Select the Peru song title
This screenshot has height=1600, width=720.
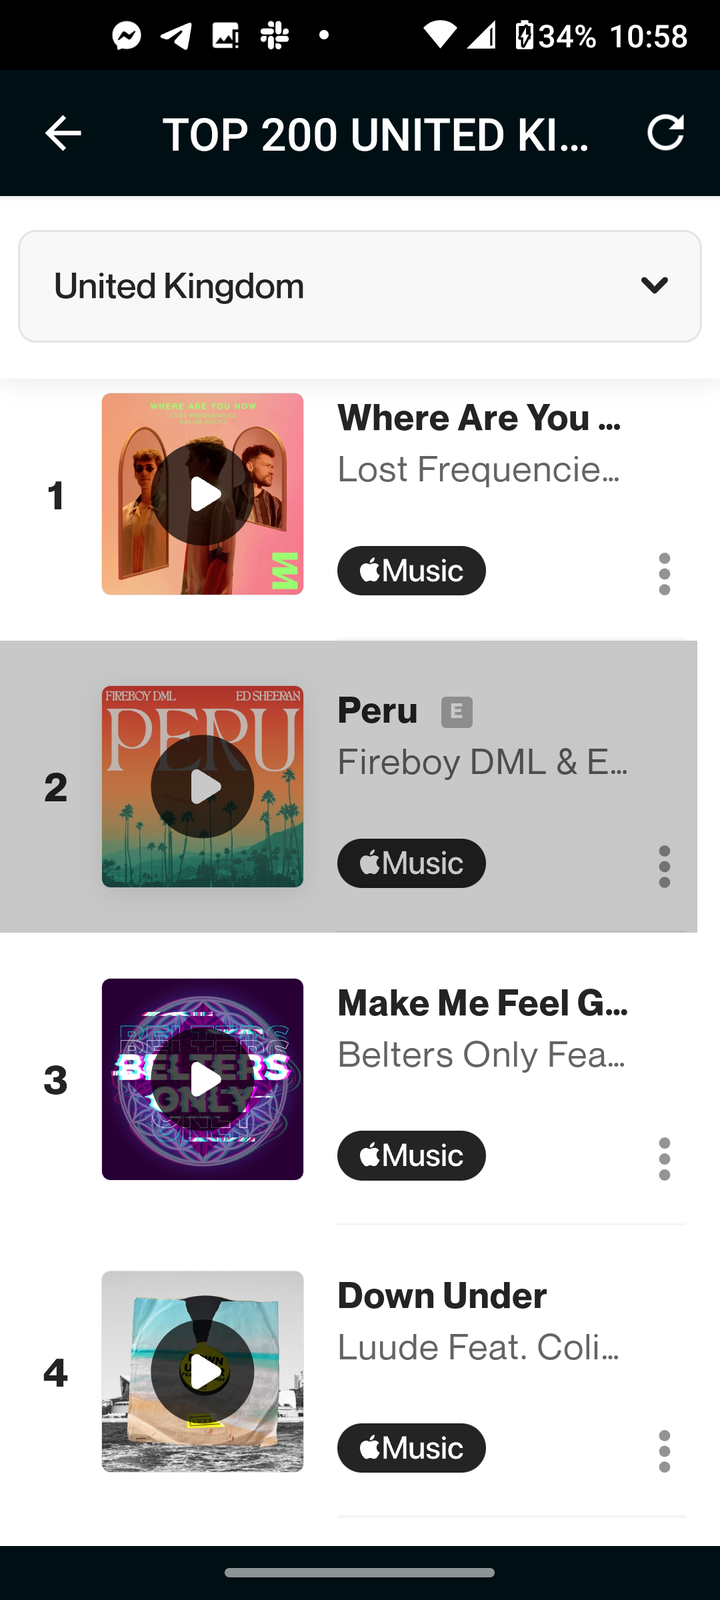377,711
